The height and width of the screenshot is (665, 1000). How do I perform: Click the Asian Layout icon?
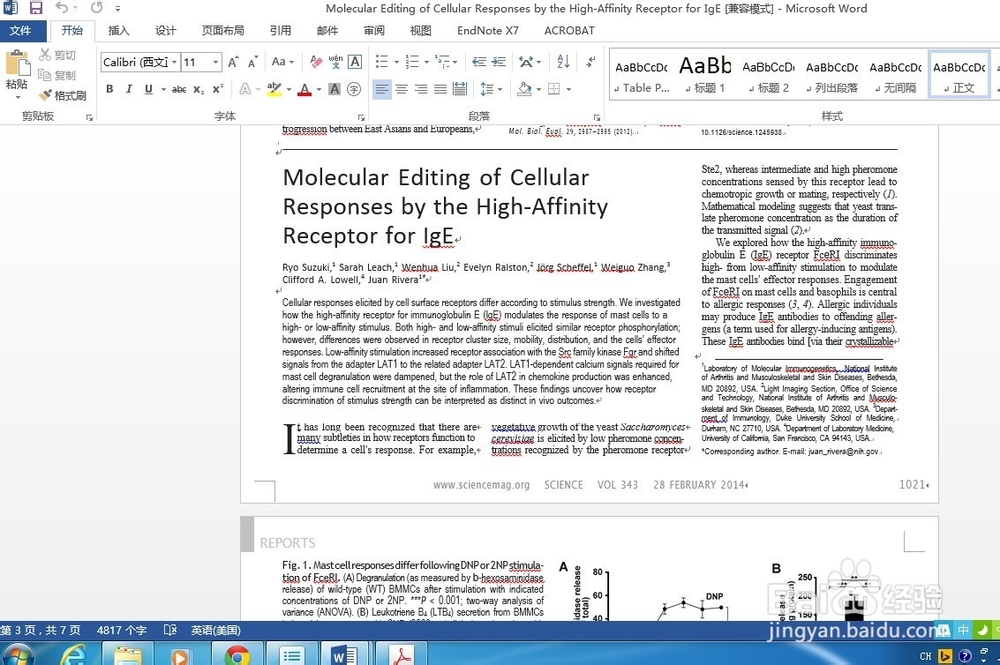click(526, 62)
